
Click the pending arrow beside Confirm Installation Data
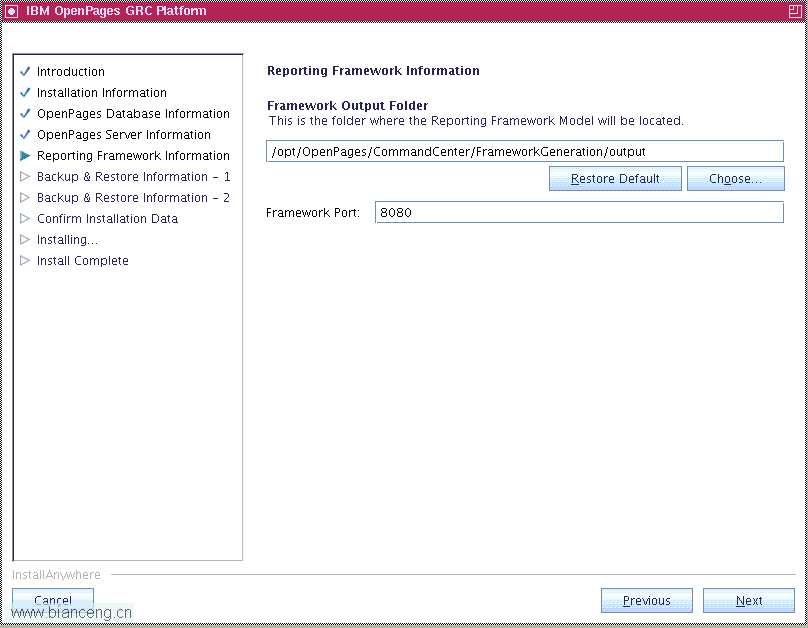tap(25, 218)
